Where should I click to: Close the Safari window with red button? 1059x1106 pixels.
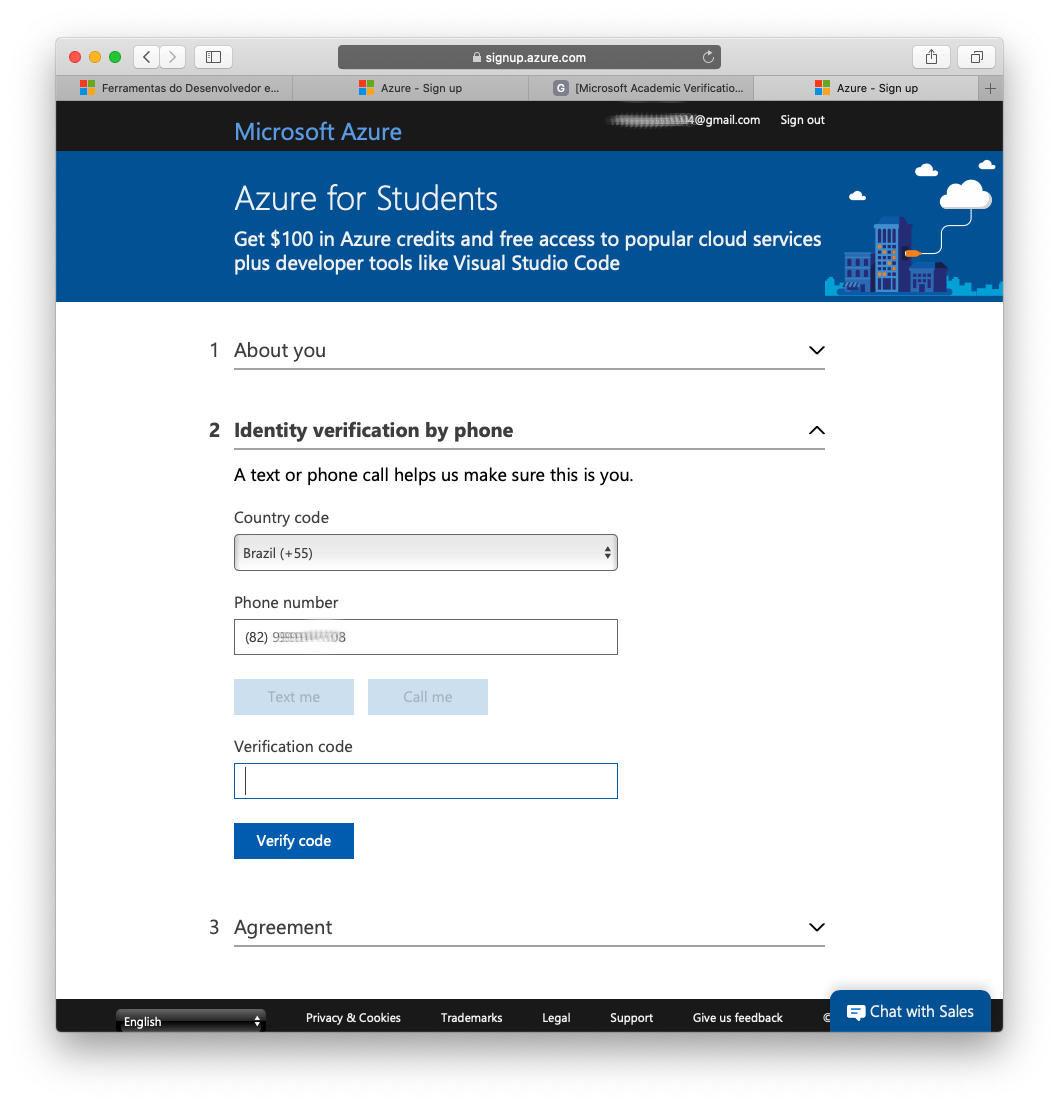(x=75, y=57)
